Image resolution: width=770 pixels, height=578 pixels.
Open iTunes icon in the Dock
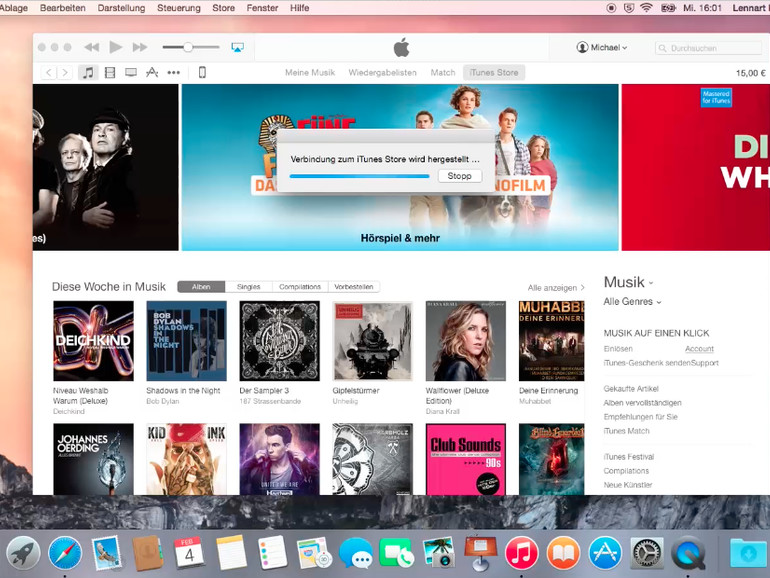(522, 553)
